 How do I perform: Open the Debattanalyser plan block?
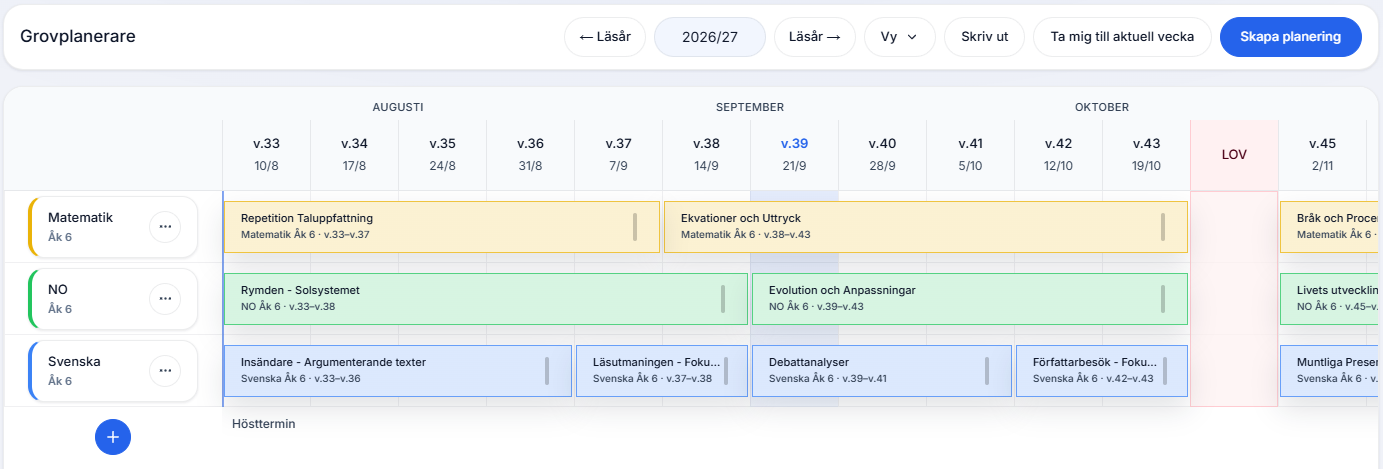pos(882,371)
